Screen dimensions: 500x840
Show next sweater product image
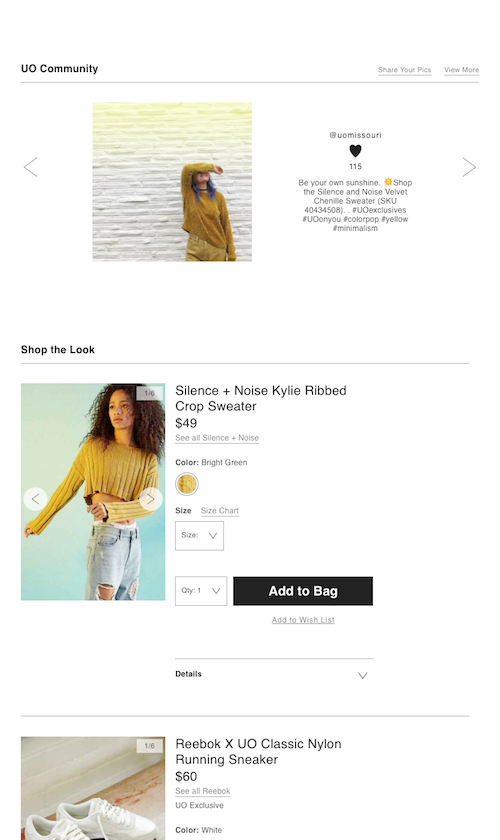click(x=151, y=499)
